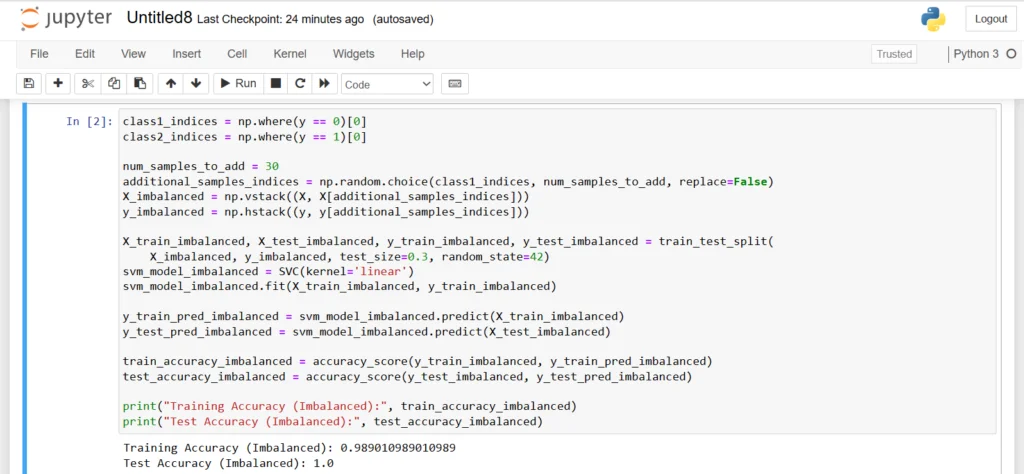Rename notebook by clicking Untitled8 title
1024x474 pixels.
(159, 18)
